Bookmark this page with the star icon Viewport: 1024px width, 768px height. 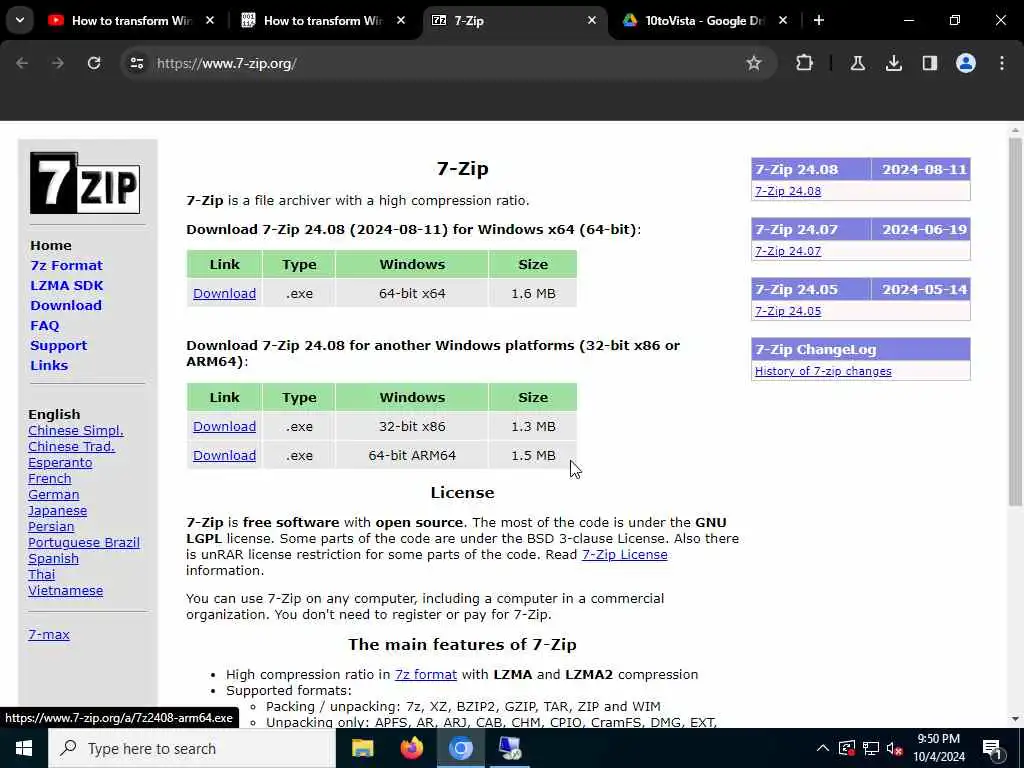pyautogui.click(x=754, y=63)
